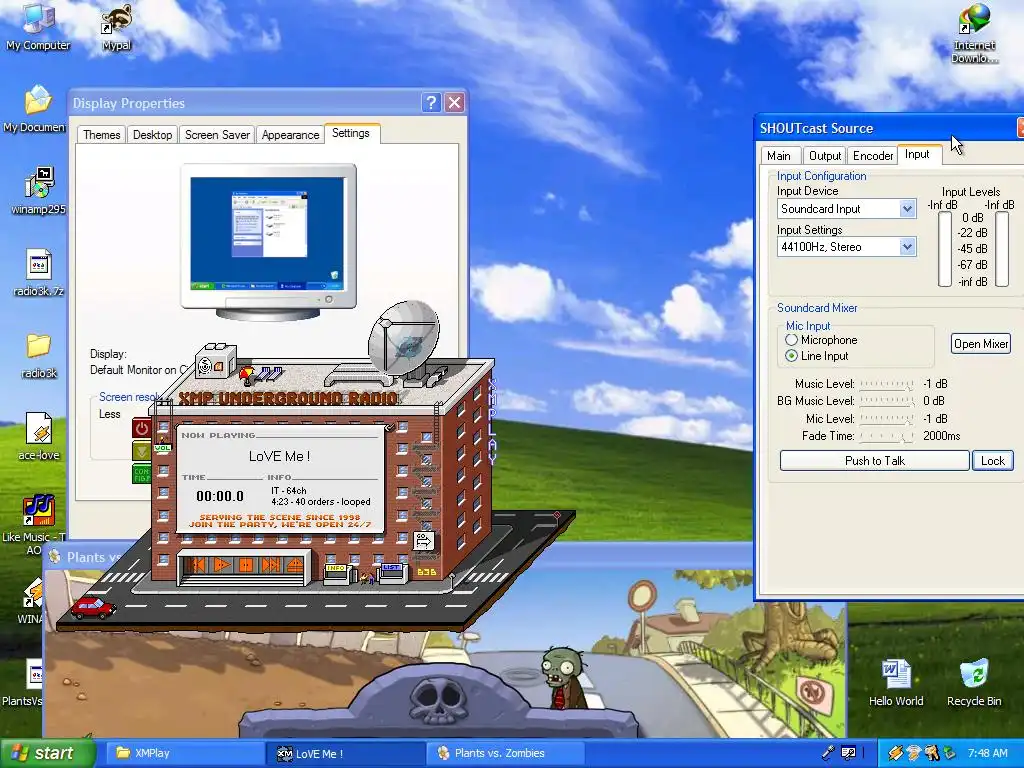Click the left input level meter bar
The width and height of the screenshot is (1024, 768).
click(x=945, y=249)
